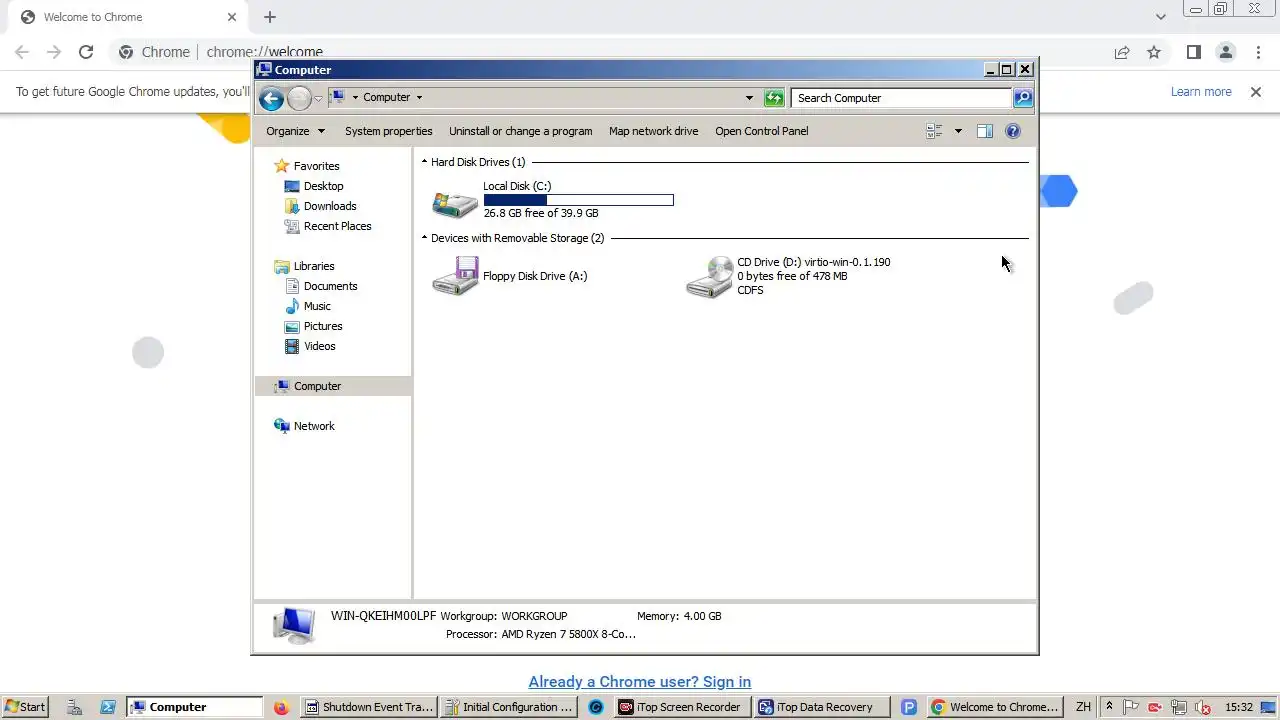Click Uninstall or change a program
Viewport: 1280px width, 720px height.
pos(520,131)
